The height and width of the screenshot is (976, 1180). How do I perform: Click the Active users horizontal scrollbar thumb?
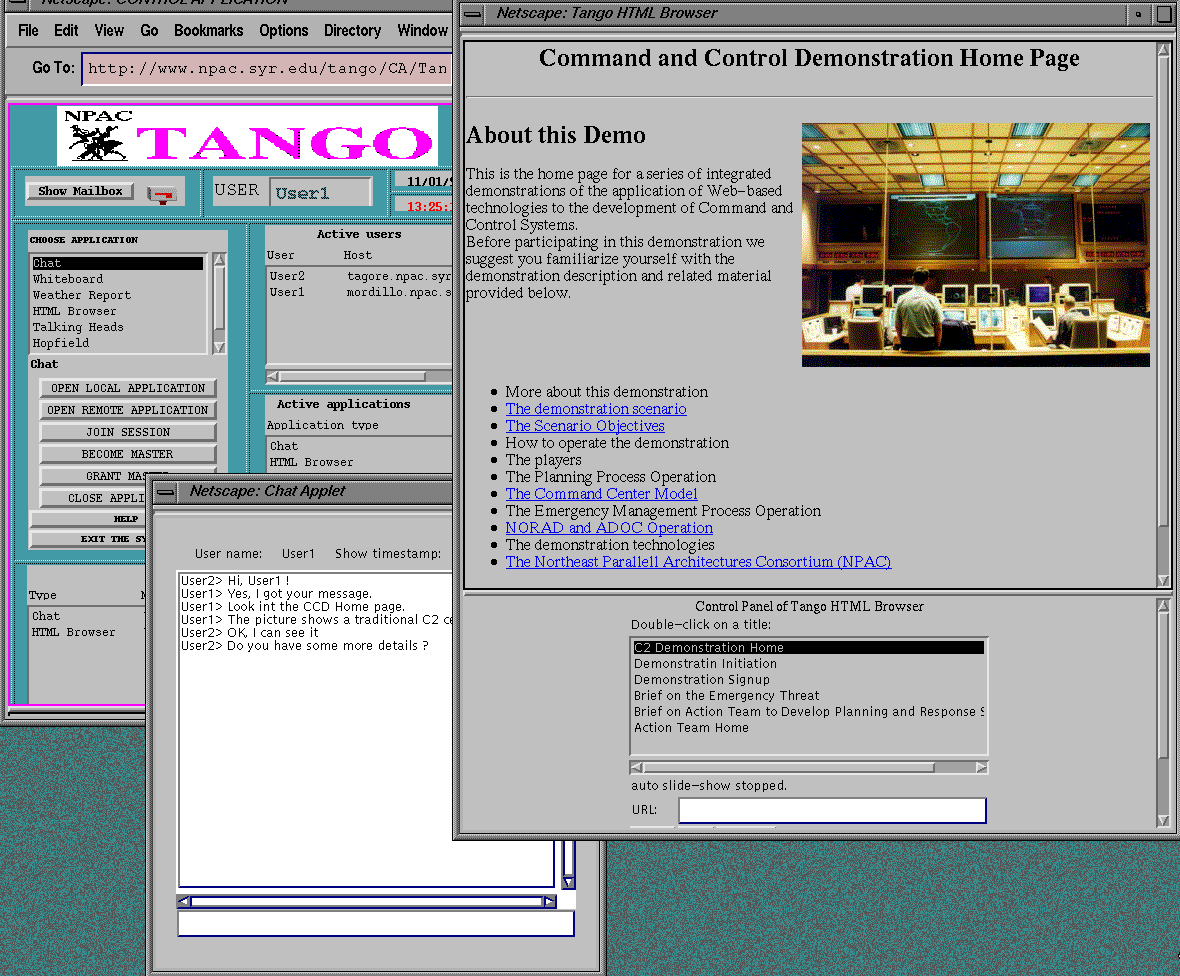point(352,376)
